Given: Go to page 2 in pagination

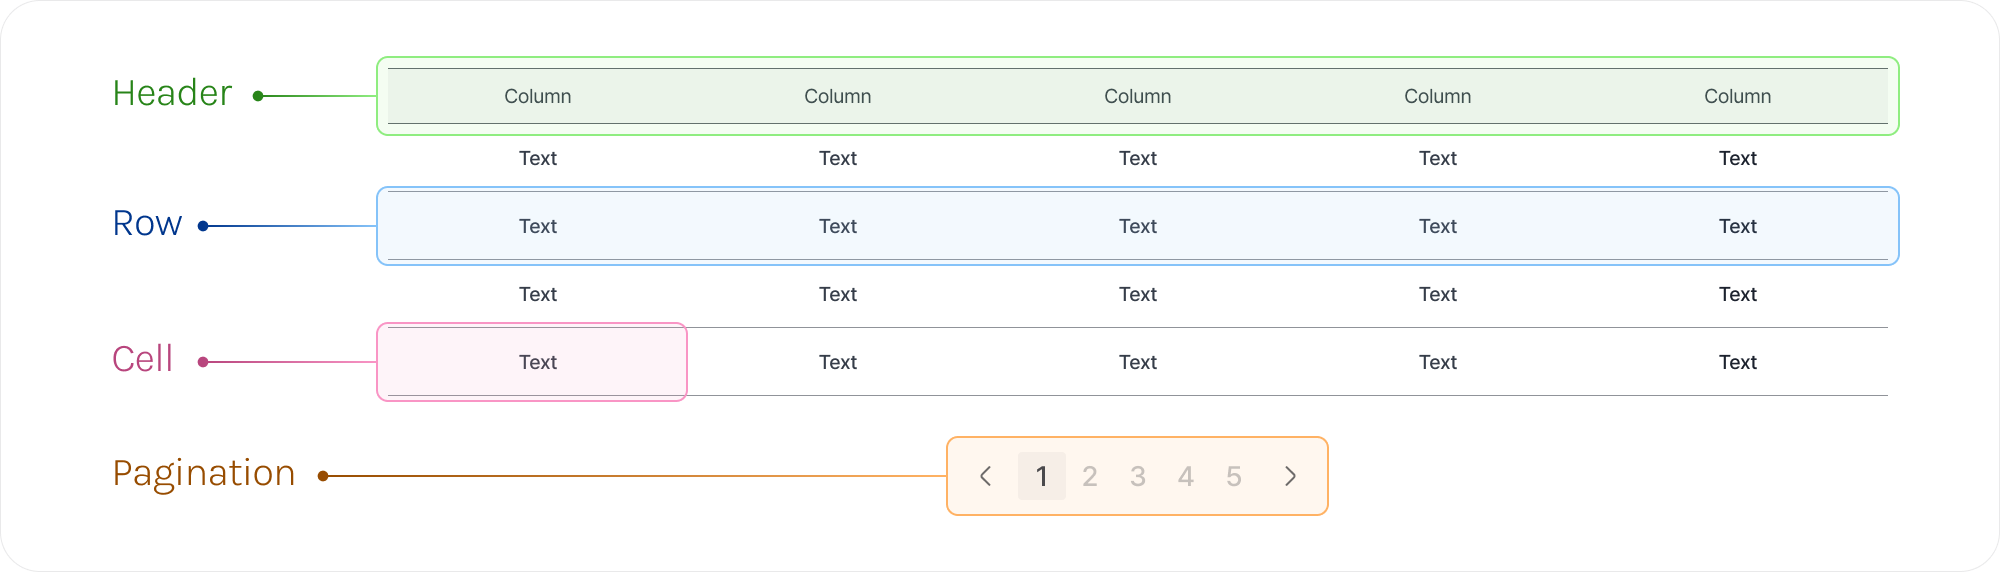Looking at the screenshot, I should 1089,476.
